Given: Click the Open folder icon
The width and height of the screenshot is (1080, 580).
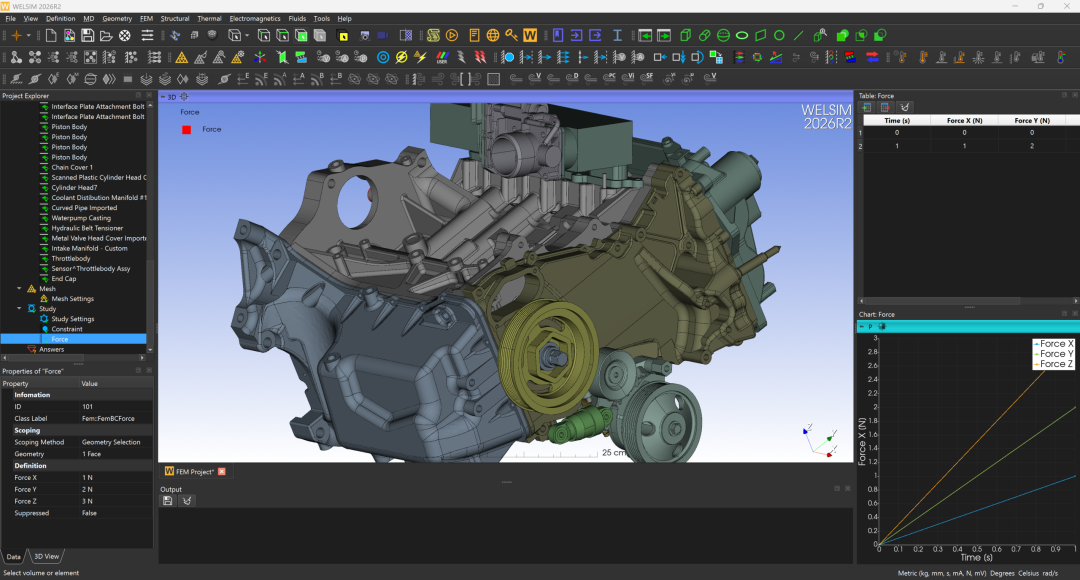Looking at the screenshot, I should tap(106, 35).
